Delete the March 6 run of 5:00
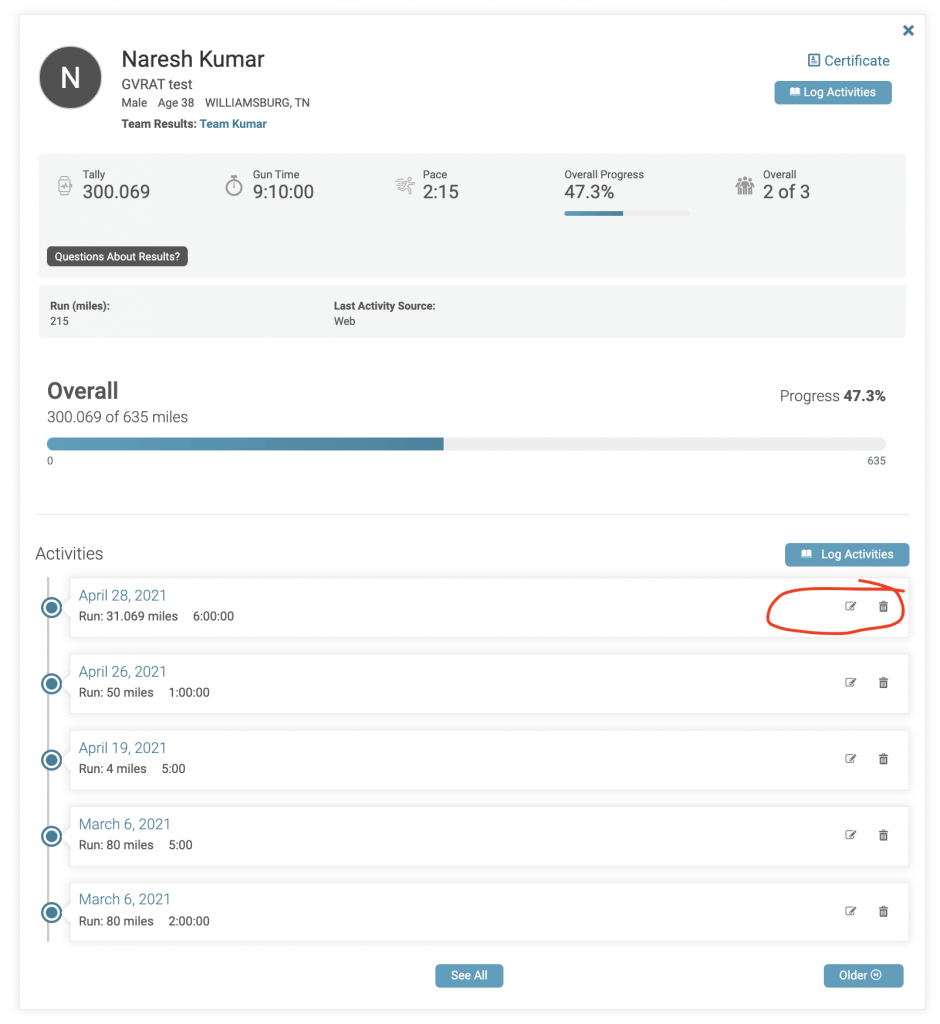940x1024 pixels. [x=883, y=835]
